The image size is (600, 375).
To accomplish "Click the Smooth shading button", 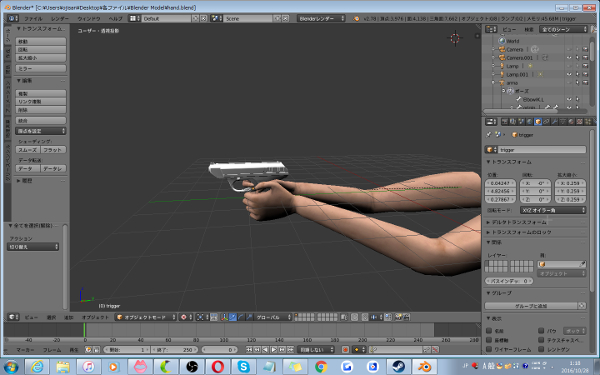I will tap(28, 150).
